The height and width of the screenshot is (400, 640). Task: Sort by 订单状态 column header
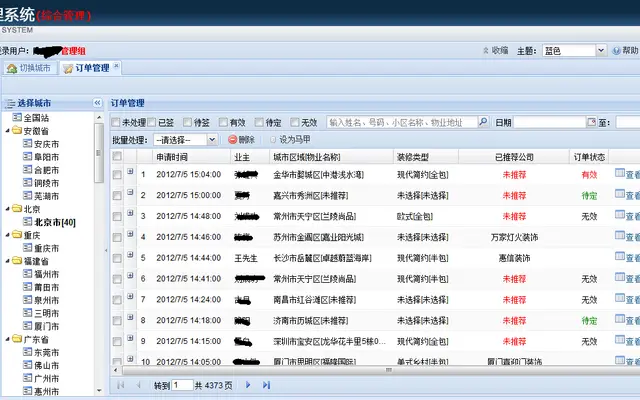pos(589,157)
